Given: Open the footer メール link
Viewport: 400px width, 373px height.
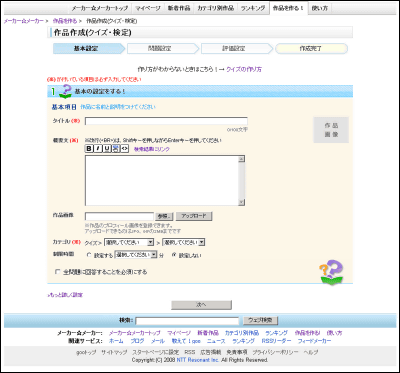Looking at the screenshot, I should pyautogui.click(x=158, y=341).
